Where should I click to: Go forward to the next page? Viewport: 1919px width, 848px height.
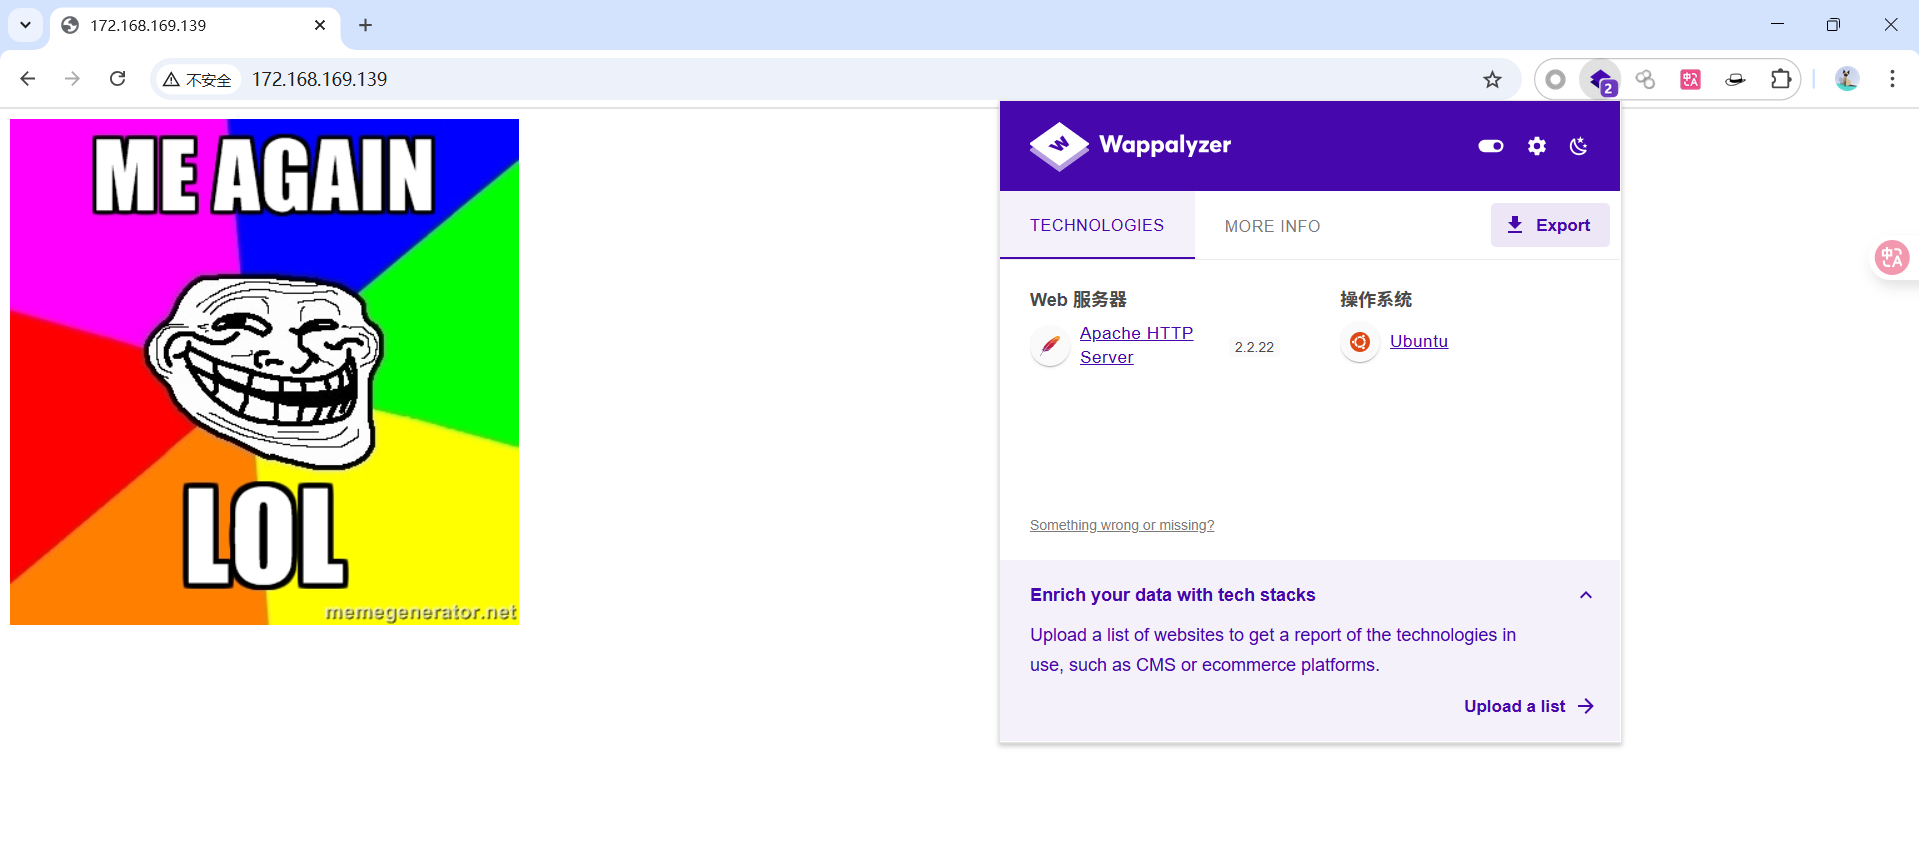[x=72, y=79]
